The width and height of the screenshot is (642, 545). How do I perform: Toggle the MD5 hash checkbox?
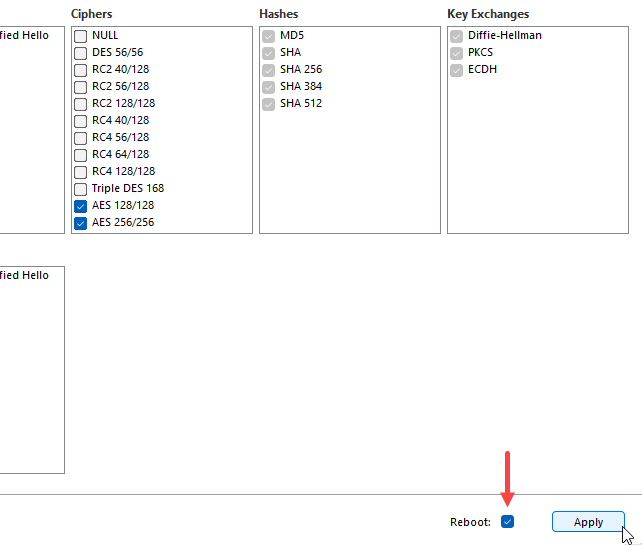[x=268, y=35]
